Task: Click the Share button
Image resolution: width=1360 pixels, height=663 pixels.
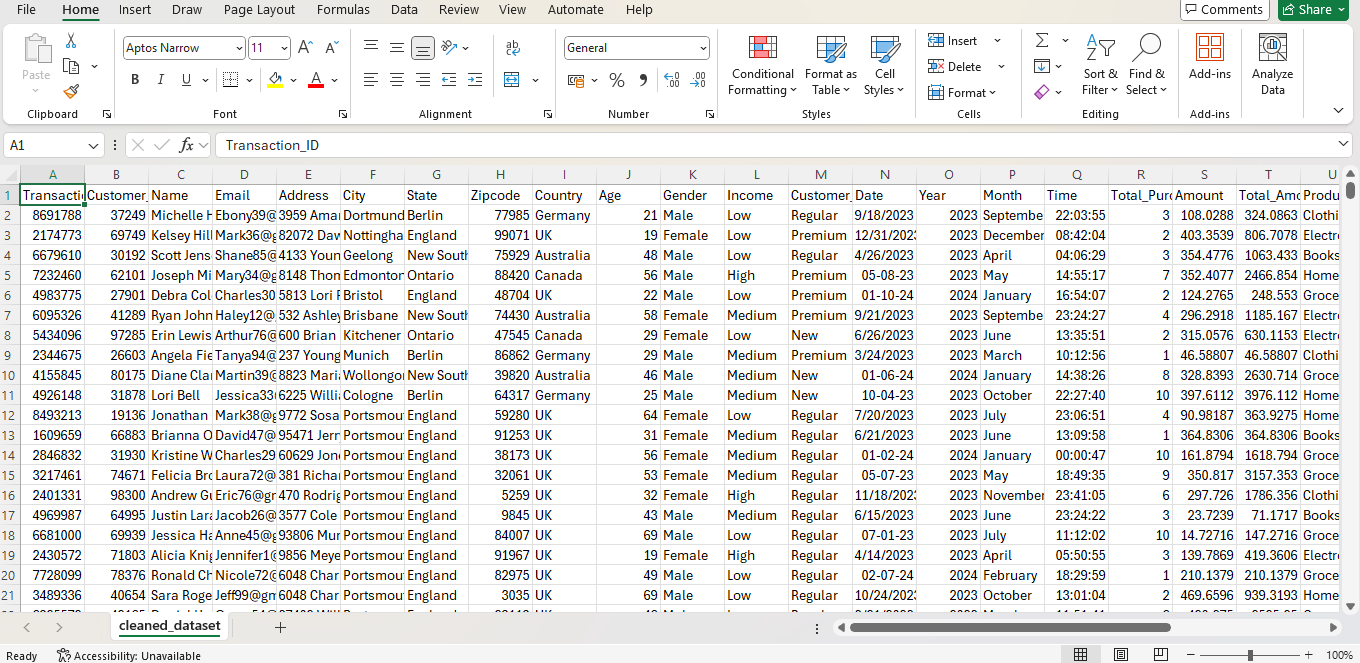Action: [x=1314, y=10]
